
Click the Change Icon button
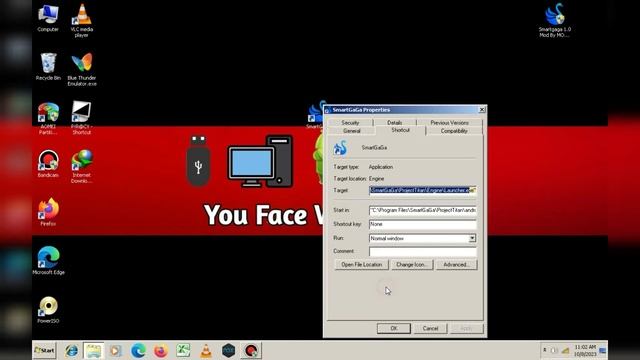[x=412, y=264]
